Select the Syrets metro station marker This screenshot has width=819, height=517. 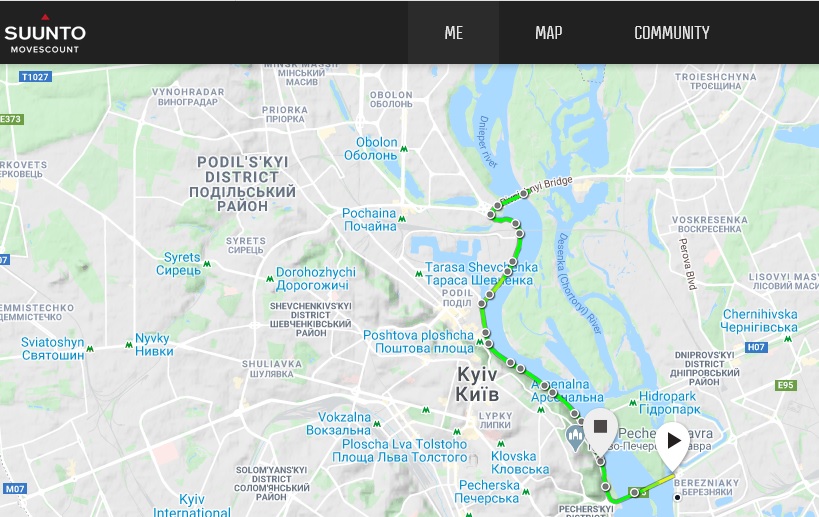pos(207,264)
